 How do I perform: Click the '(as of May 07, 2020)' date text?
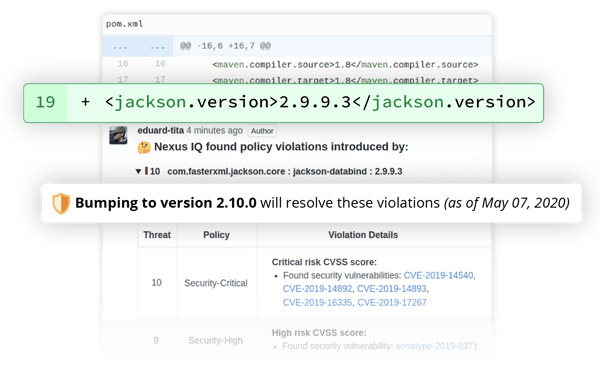507,203
